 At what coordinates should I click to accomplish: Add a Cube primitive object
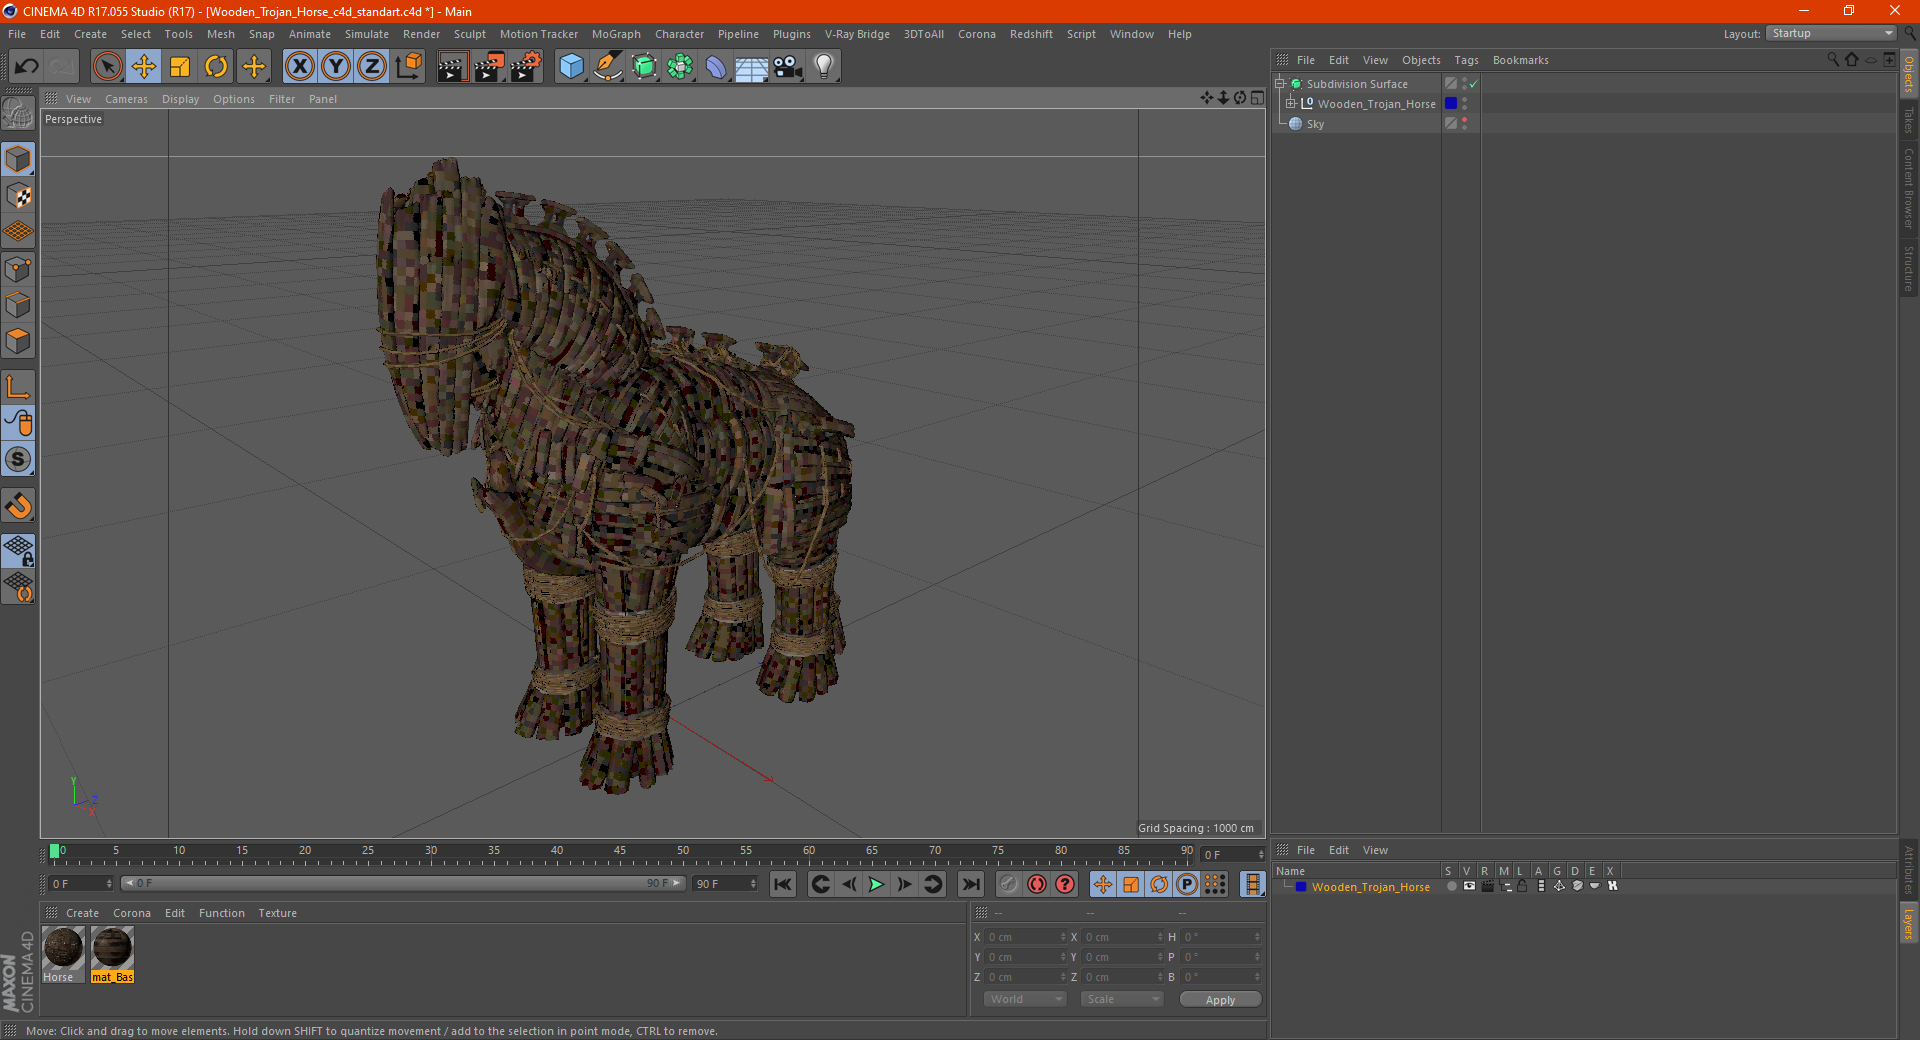click(x=571, y=67)
